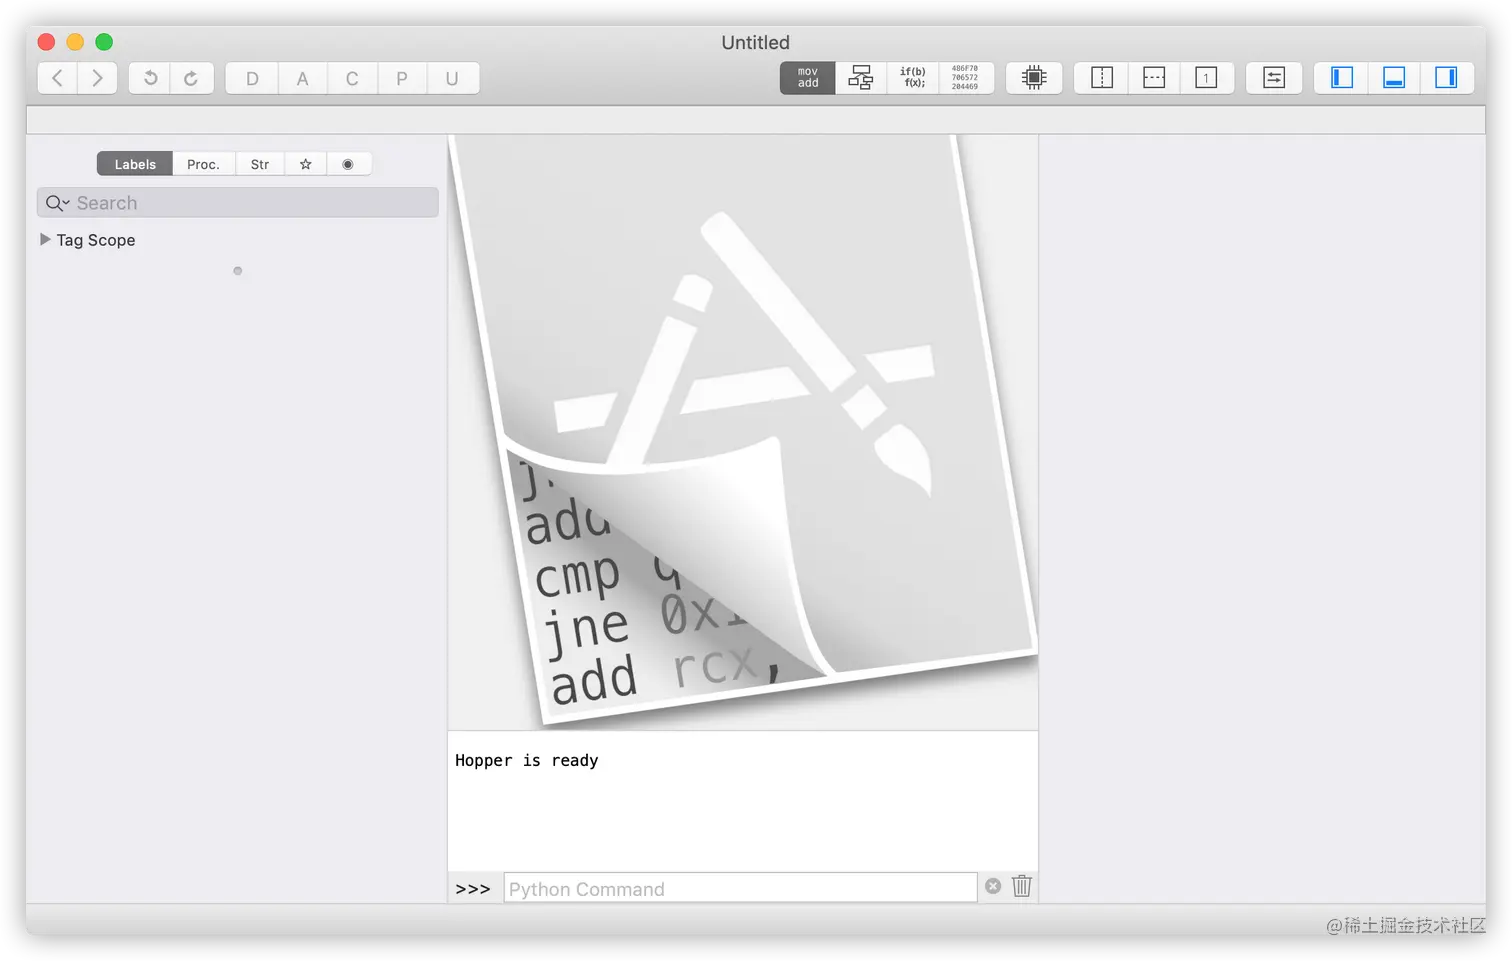Close the window with the red button
The image size is (1512, 961).
click(46, 42)
